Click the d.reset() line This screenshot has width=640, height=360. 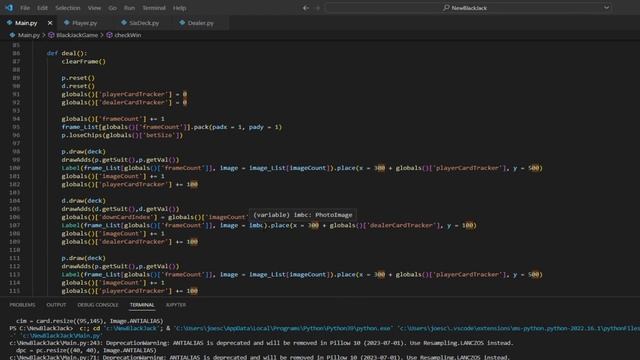click(78, 86)
